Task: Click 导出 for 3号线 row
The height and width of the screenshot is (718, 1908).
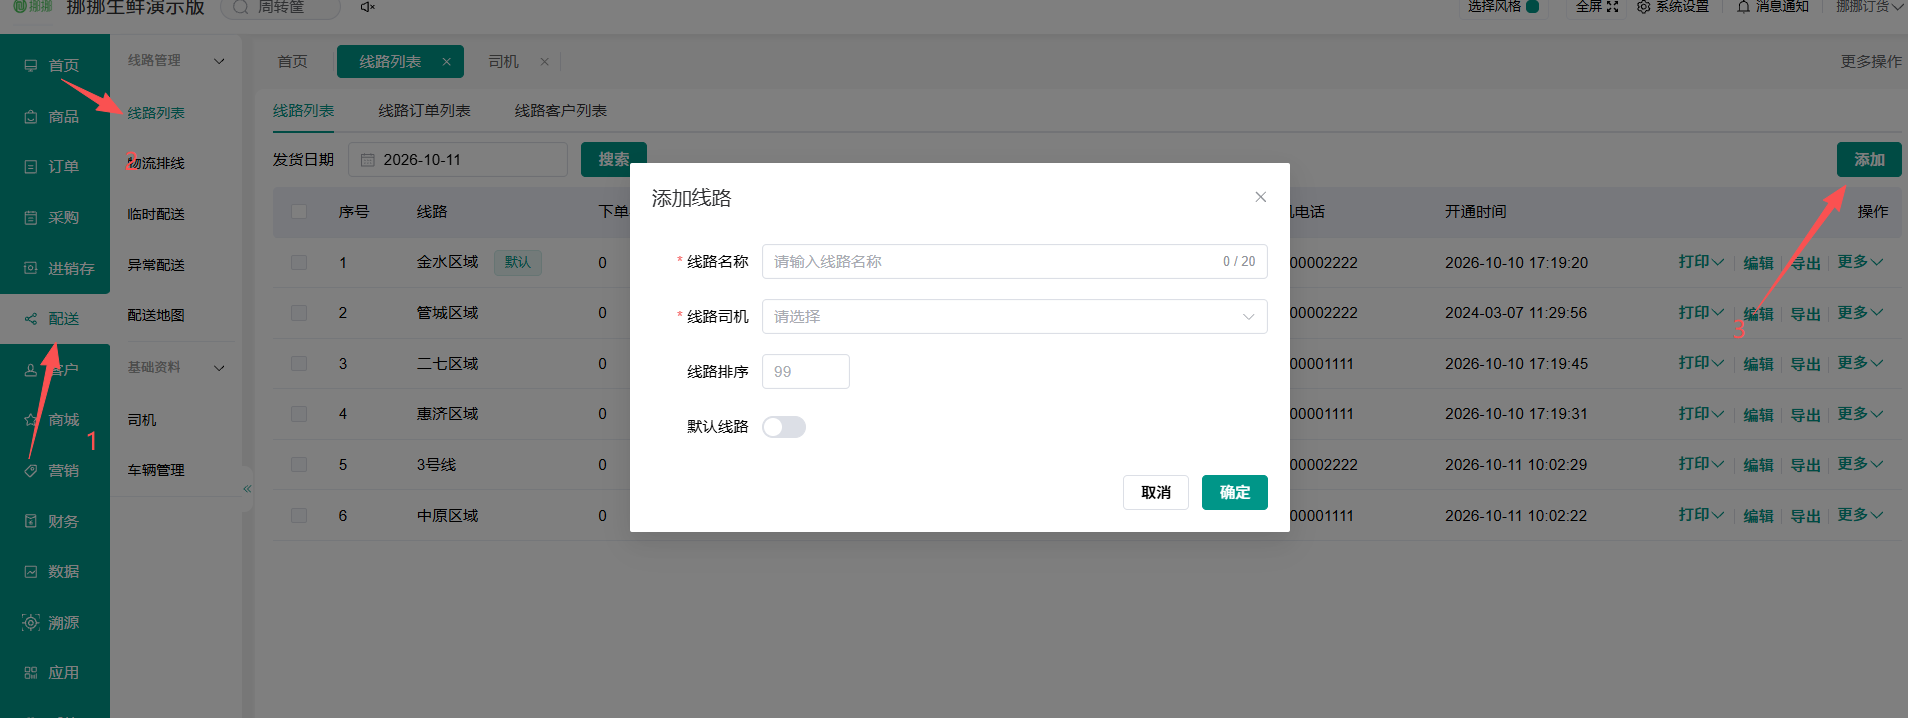Action: pos(1805,465)
